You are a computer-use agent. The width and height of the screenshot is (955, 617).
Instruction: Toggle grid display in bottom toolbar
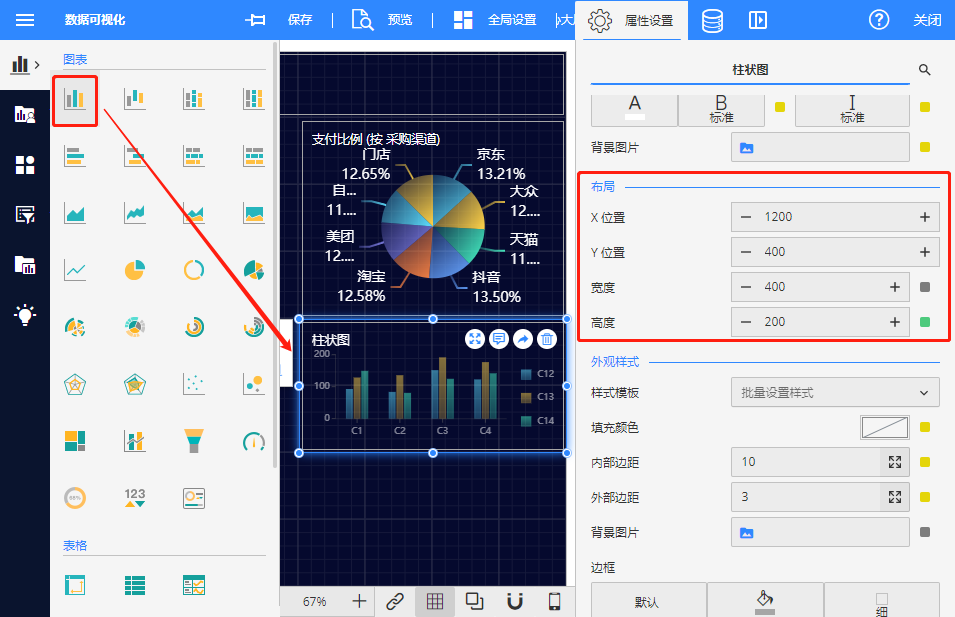click(x=435, y=601)
